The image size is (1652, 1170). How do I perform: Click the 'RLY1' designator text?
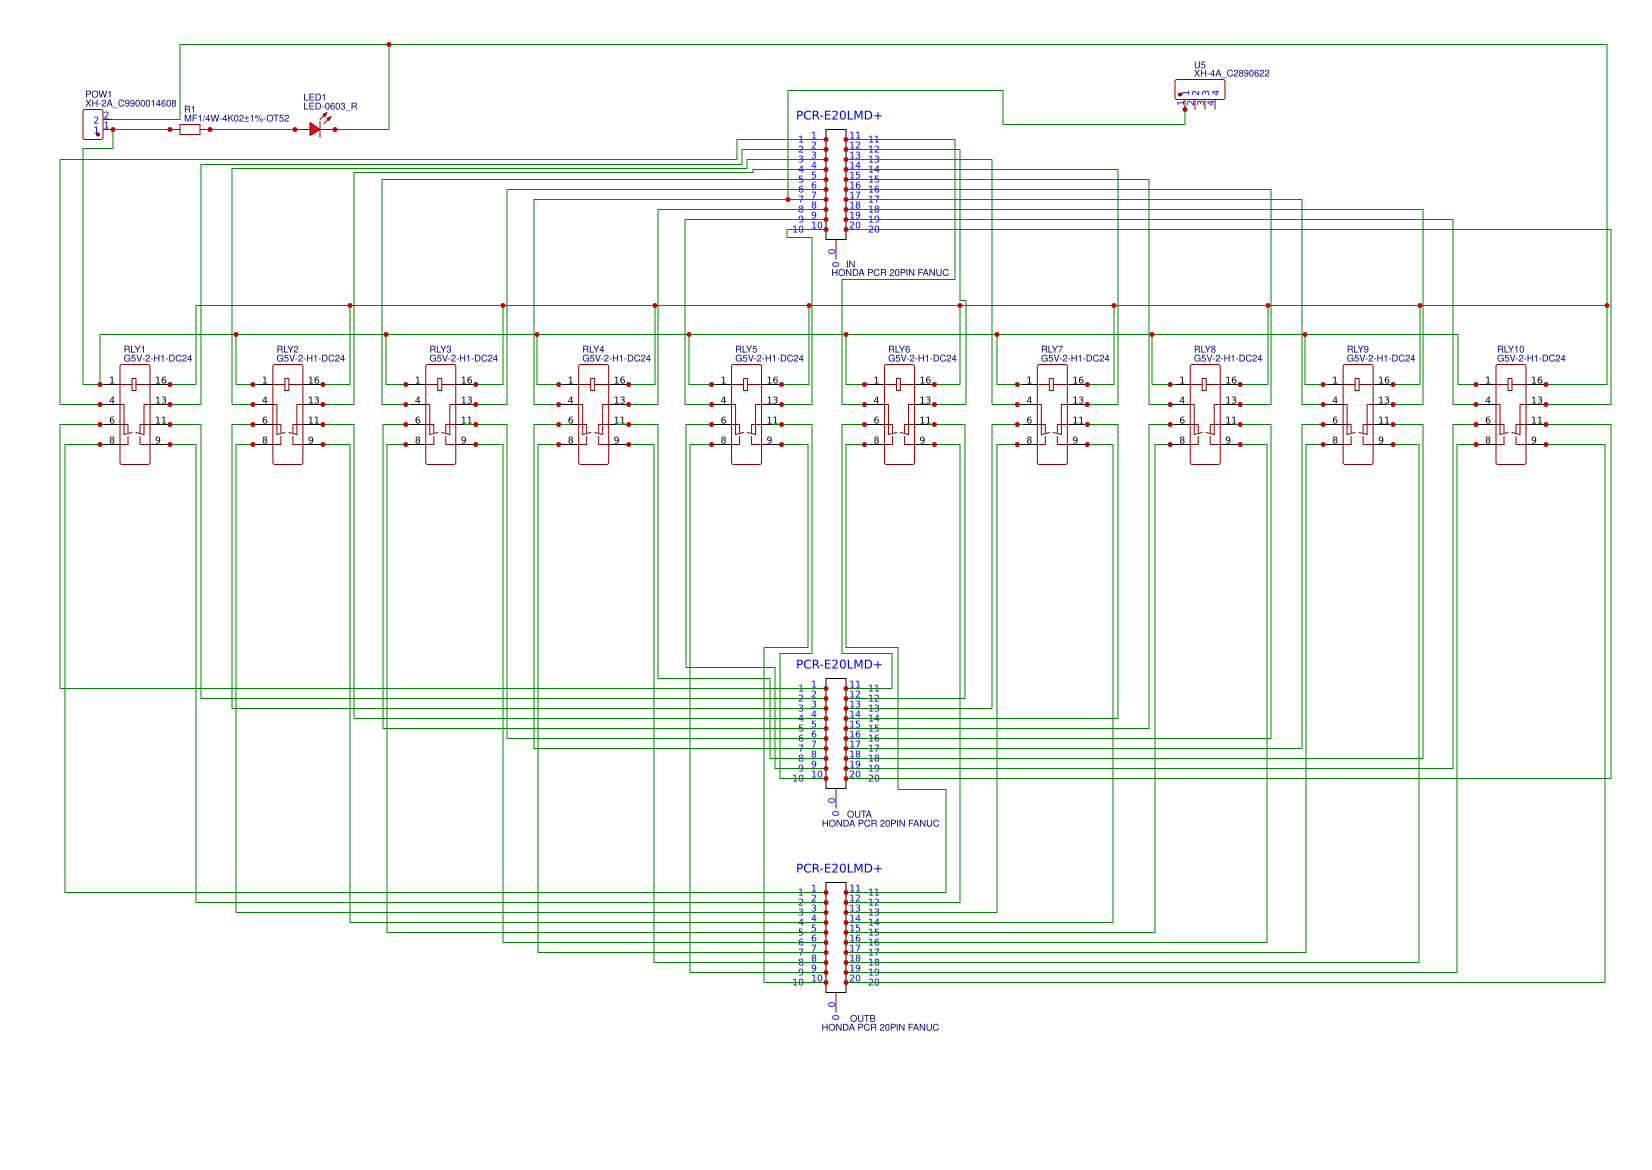[134, 350]
